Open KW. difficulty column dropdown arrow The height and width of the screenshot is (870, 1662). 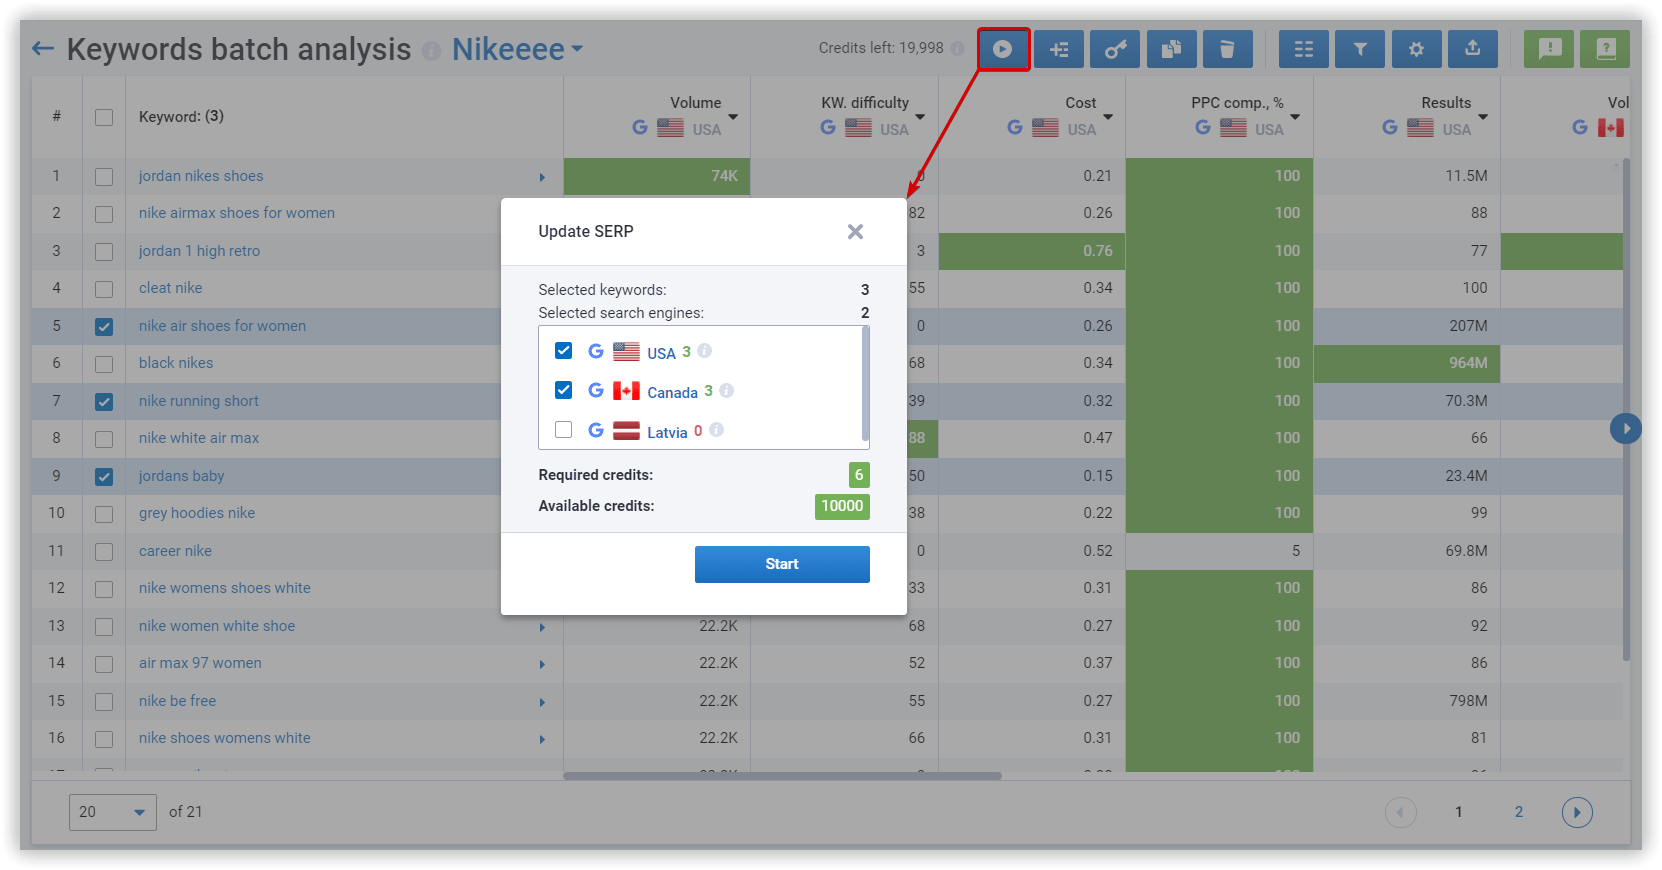pyautogui.click(x=920, y=117)
